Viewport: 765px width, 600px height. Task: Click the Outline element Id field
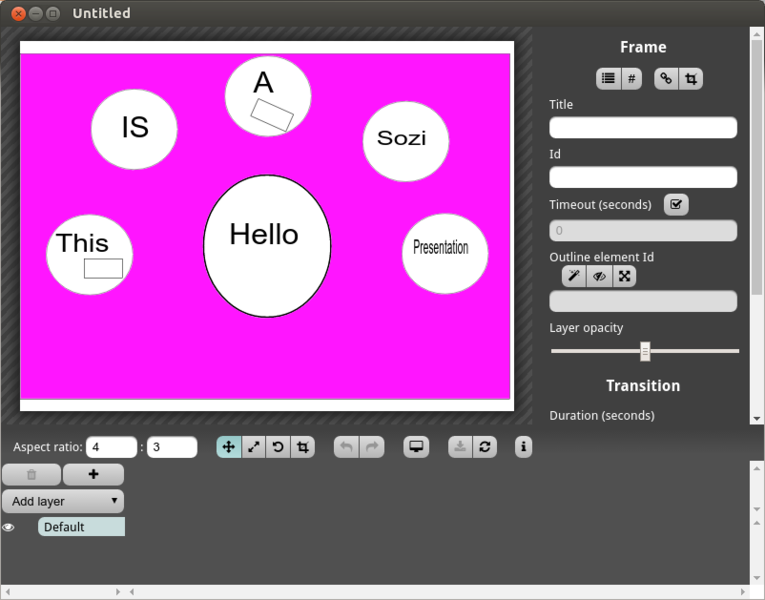point(643,301)
